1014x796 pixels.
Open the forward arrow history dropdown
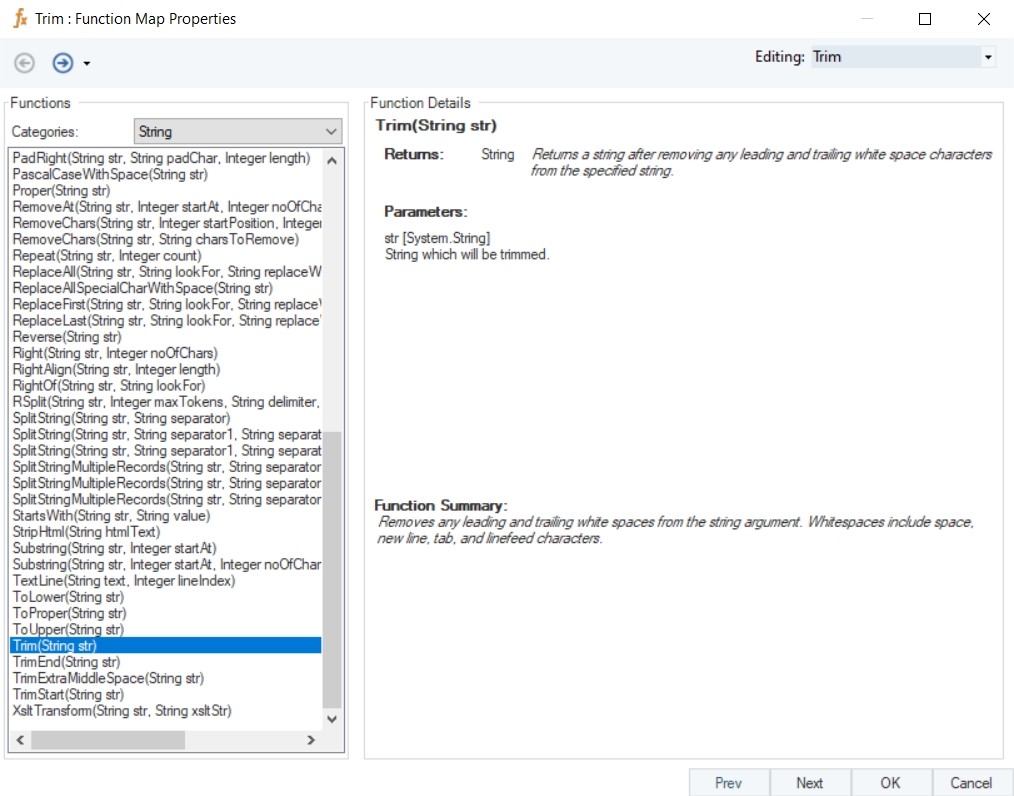pos(87,64)
